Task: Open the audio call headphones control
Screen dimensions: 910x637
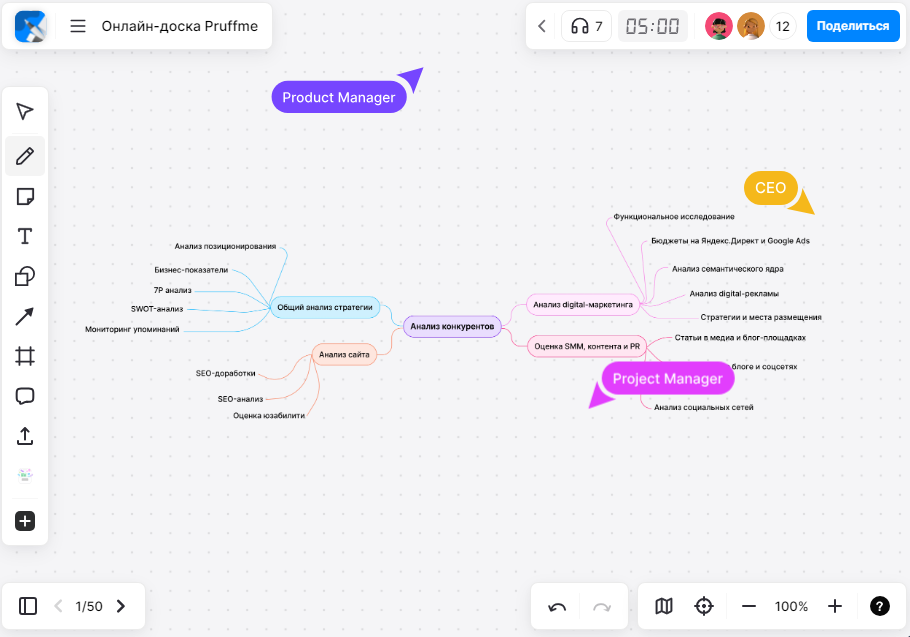Action: 586,26
